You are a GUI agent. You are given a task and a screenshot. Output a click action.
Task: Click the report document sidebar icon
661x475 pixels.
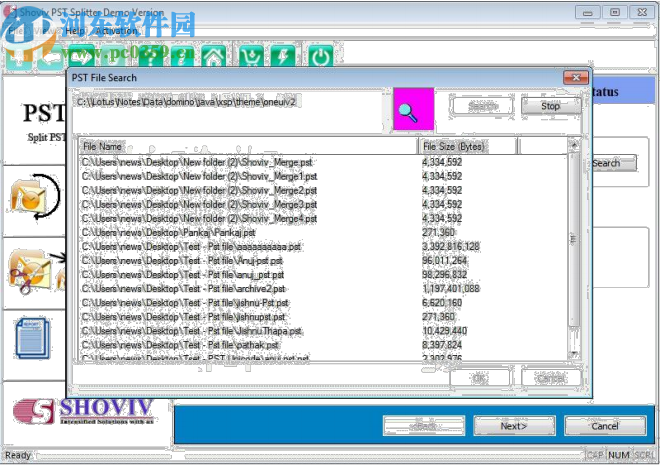[x=33, y=338]
